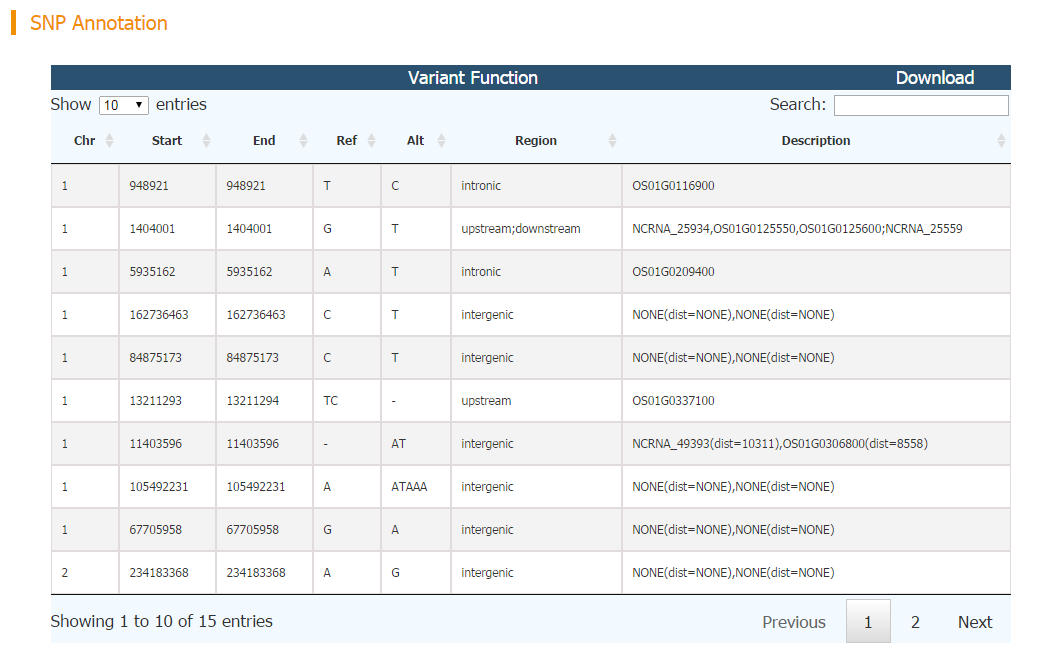This screenshot has width=1052, height=650.
Task: Click the Showing 1 to 10 of 15 entries text
Action: [162, 621]
